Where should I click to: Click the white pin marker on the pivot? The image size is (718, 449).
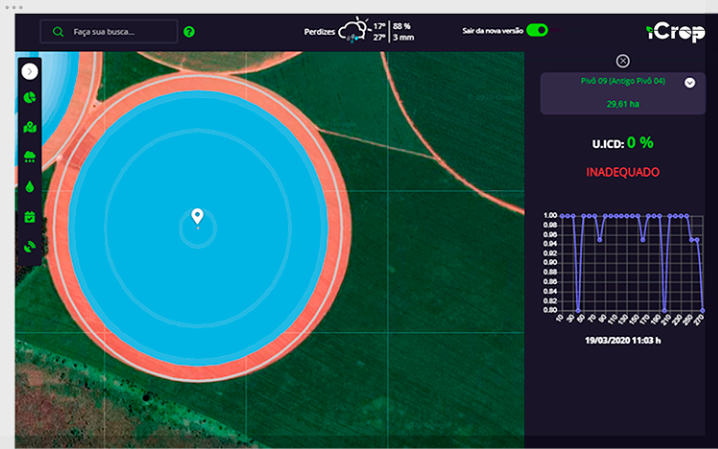[198, 216]
